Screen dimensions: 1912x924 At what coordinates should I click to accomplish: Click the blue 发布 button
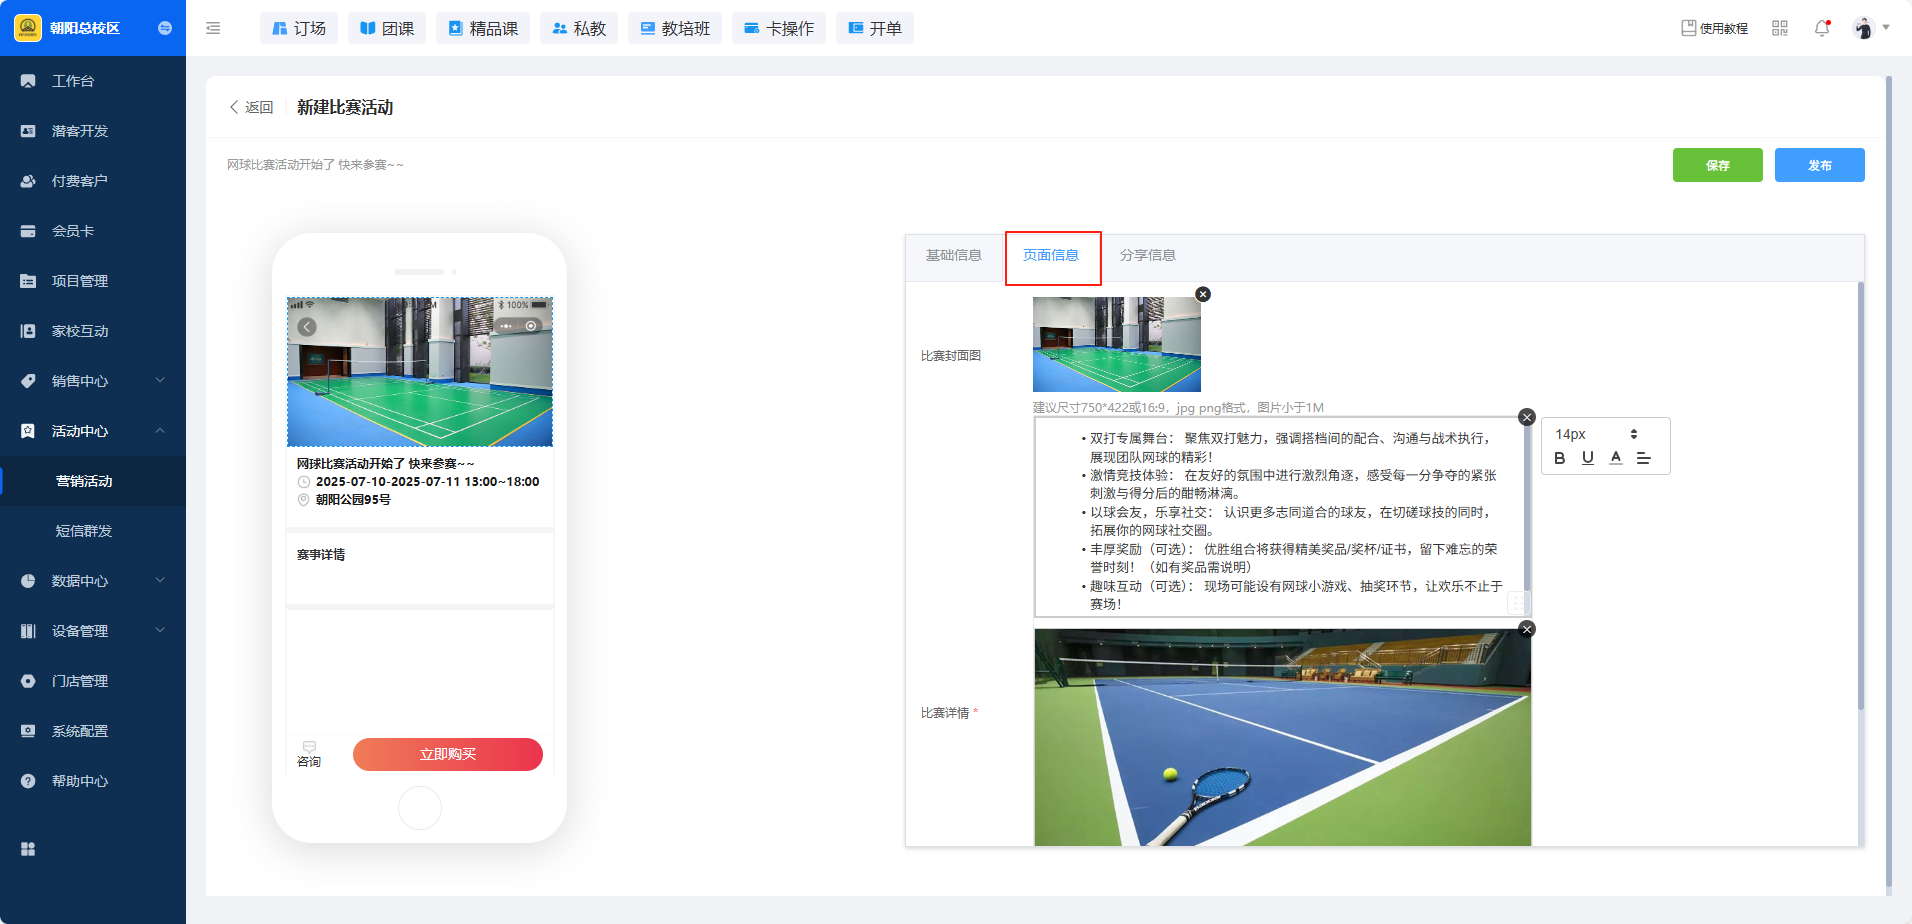1819,165
